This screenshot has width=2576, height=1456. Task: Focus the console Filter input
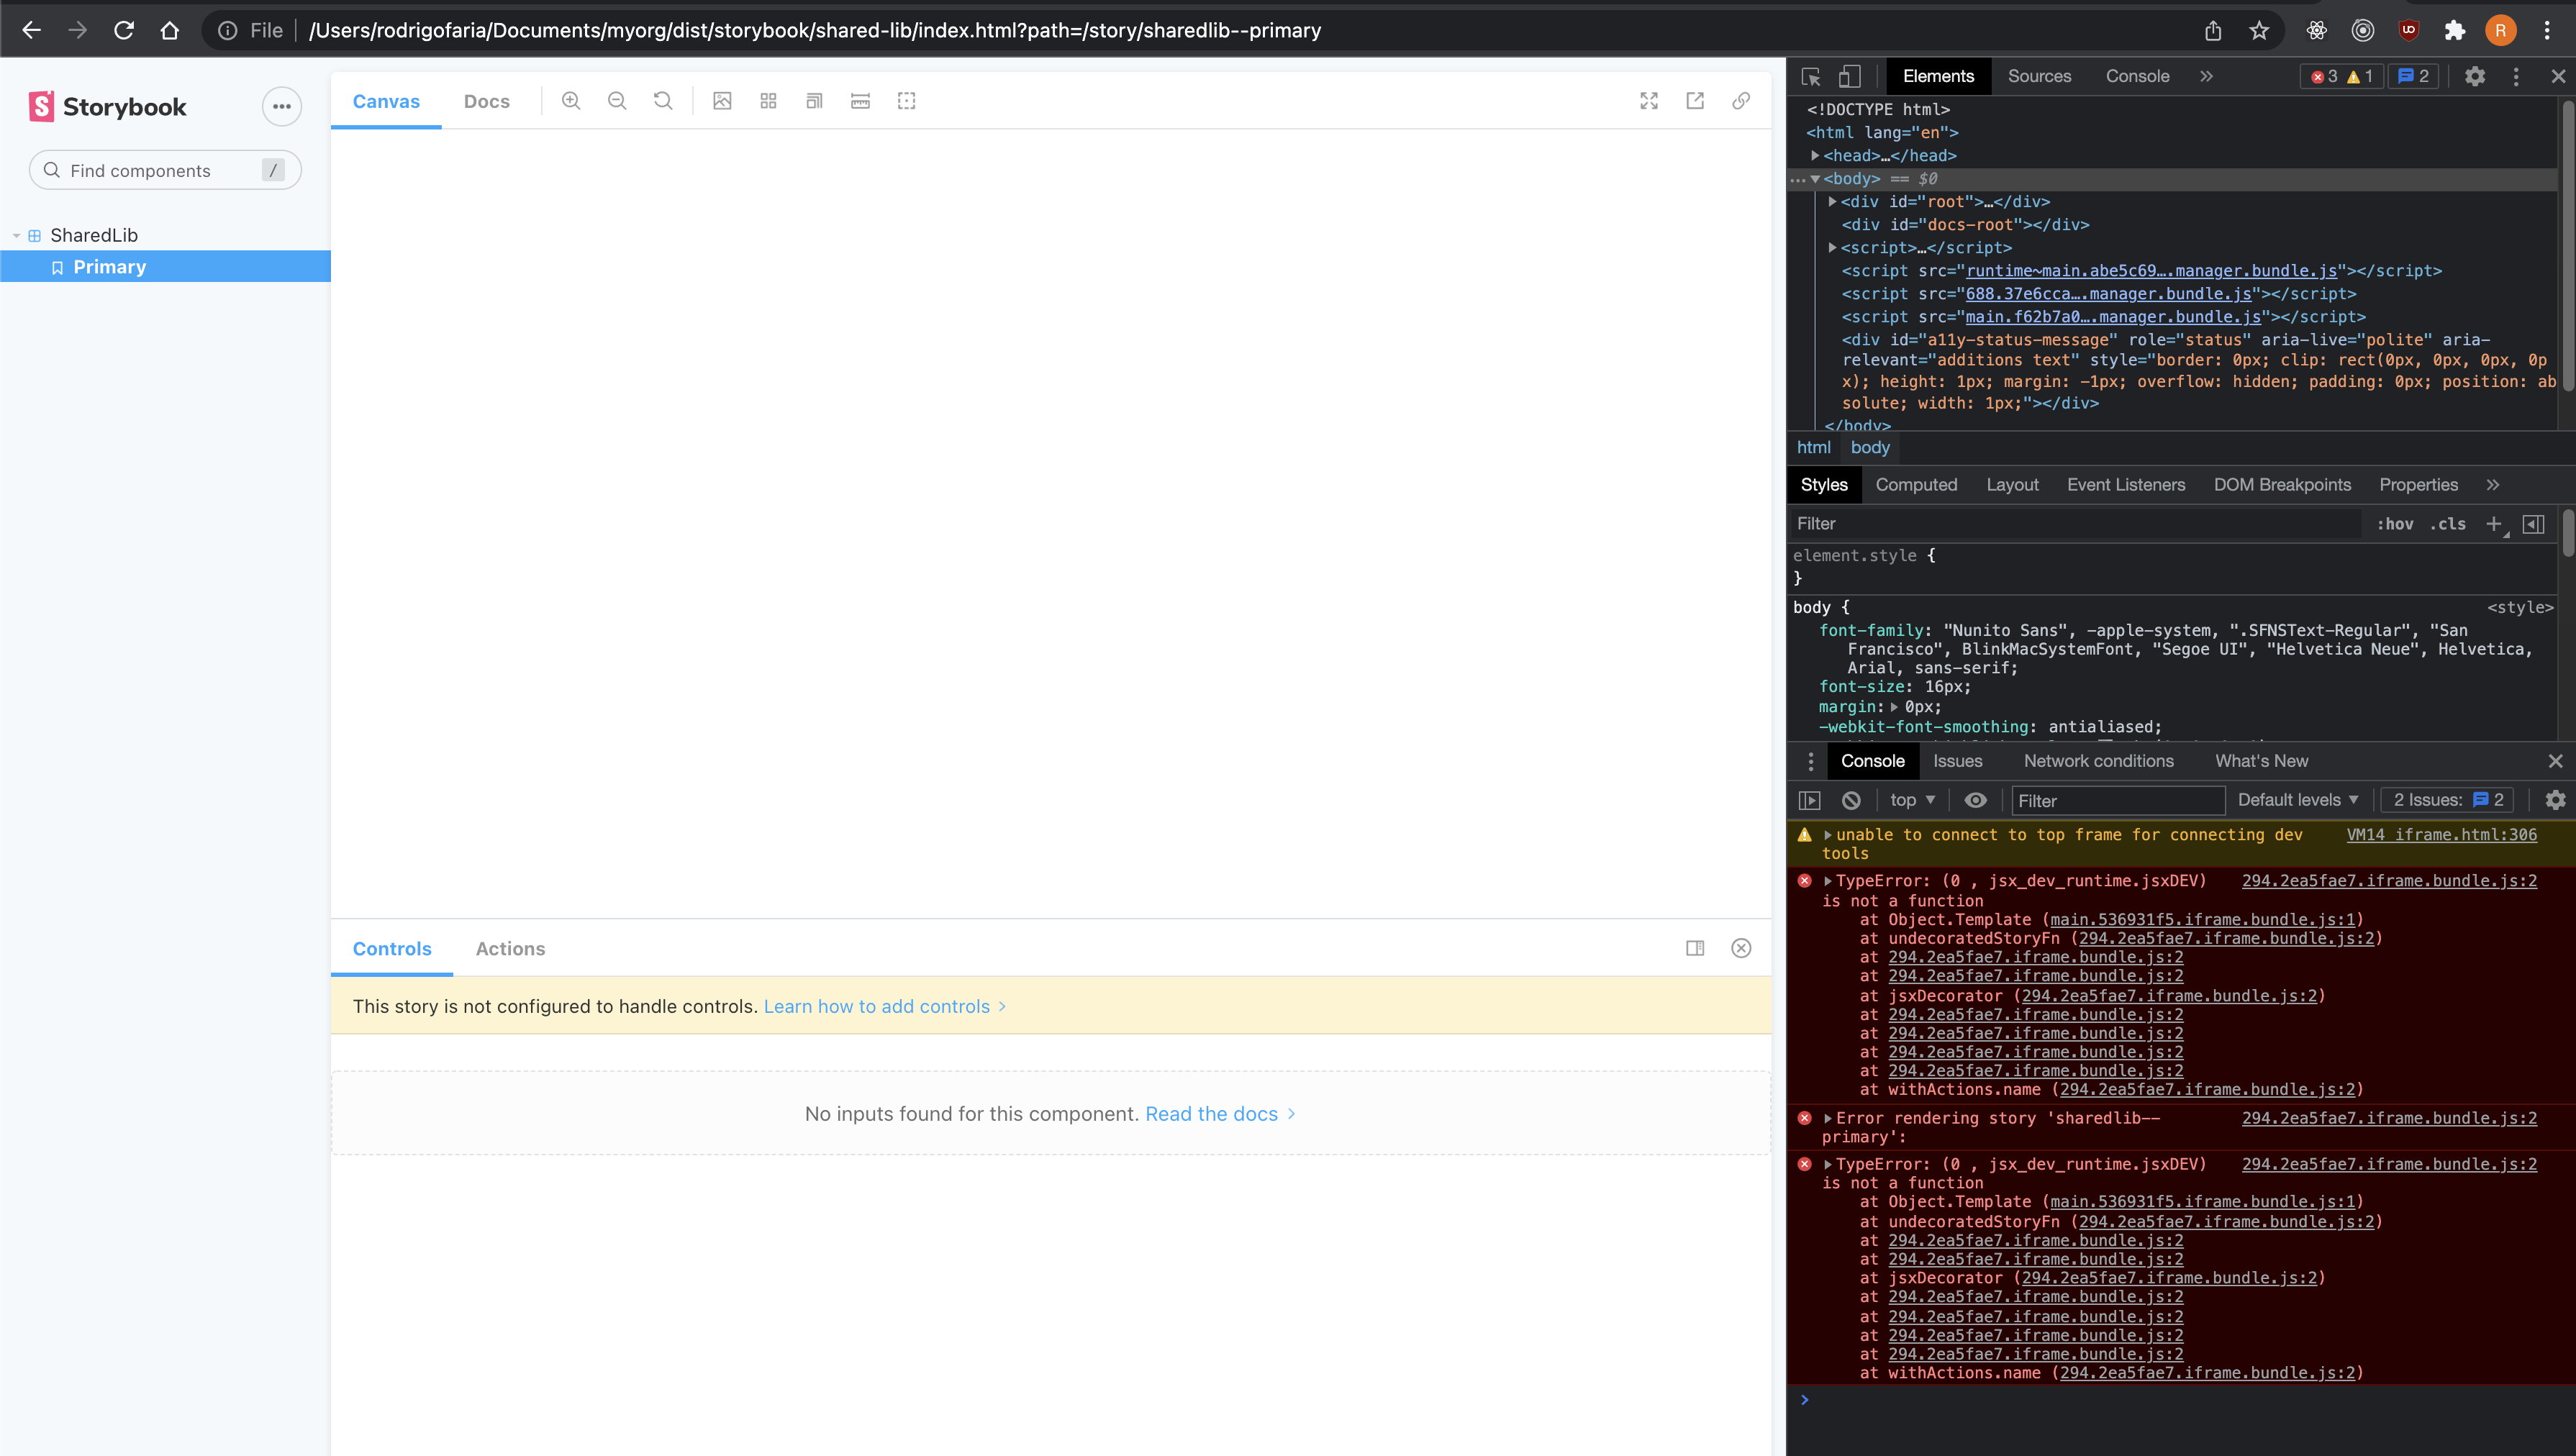click(2117, 800)
